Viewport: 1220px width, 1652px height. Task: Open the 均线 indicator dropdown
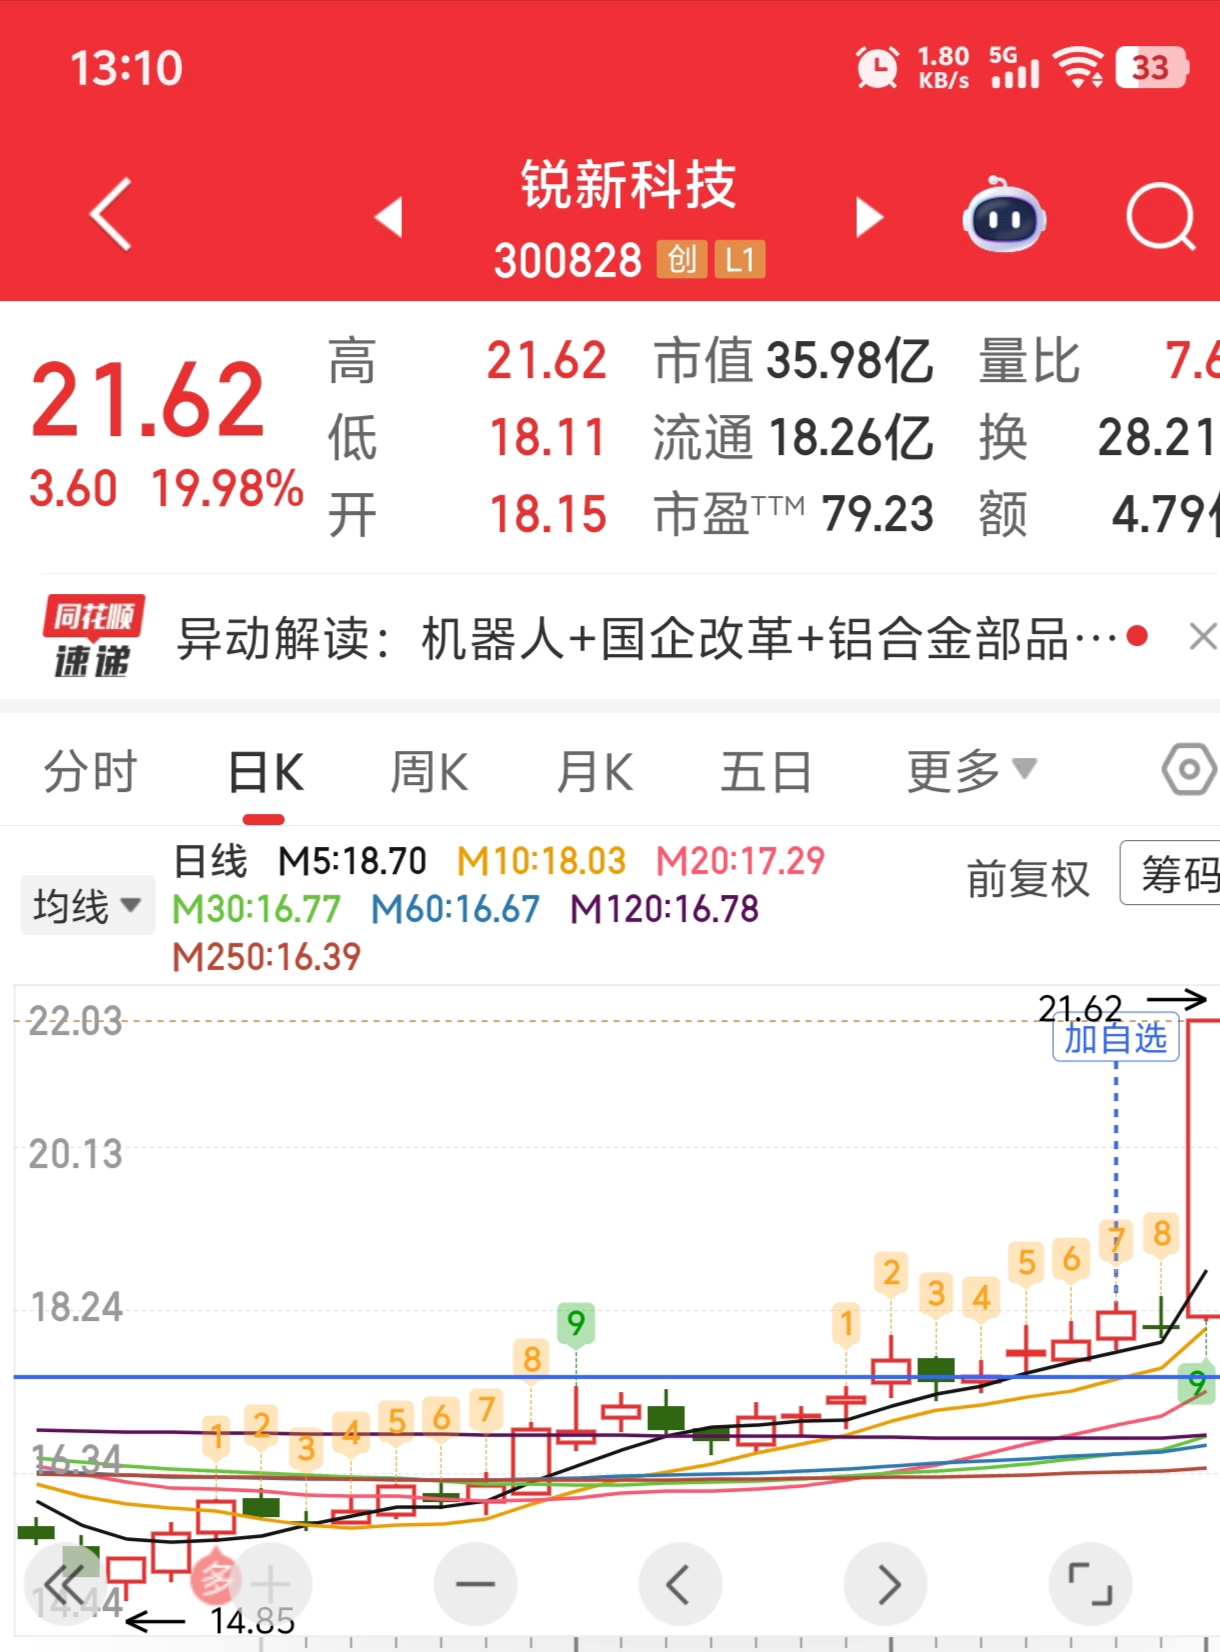88,905
